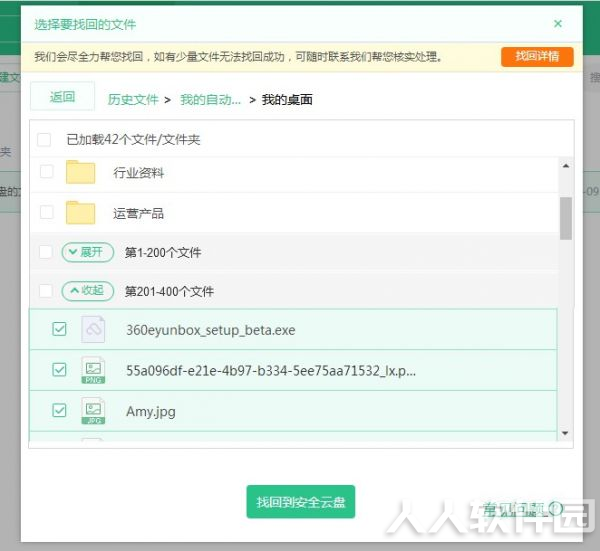The width and height of the screenshot is (600, 551).
Task: Click the 返回 back button
Action: point(62,96)
